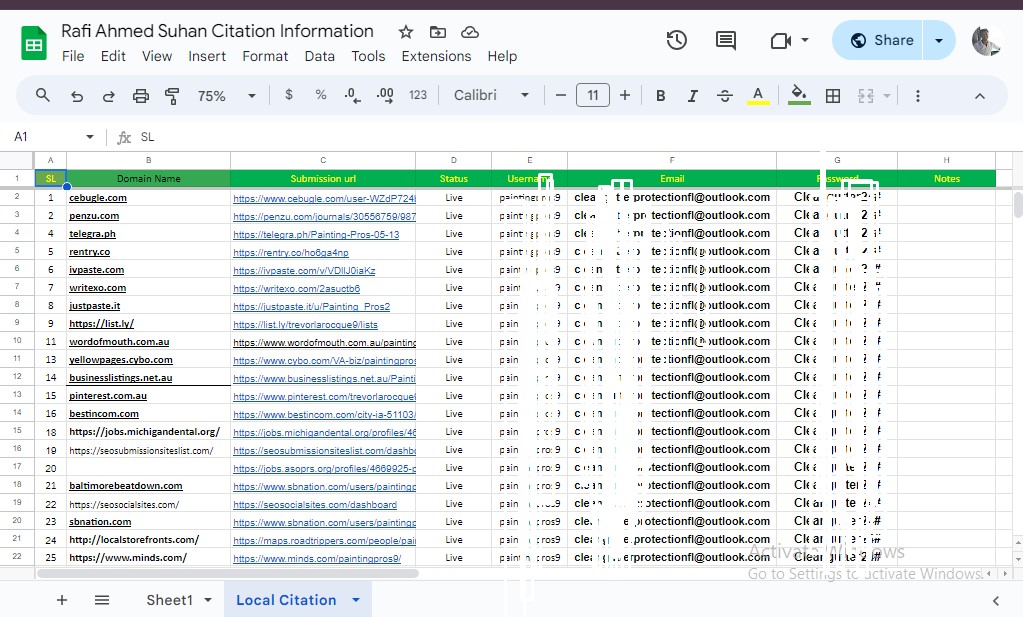Search the menus magnifier icon
The width and height of the screenshot is (1023, 617).
pos(43,96)
